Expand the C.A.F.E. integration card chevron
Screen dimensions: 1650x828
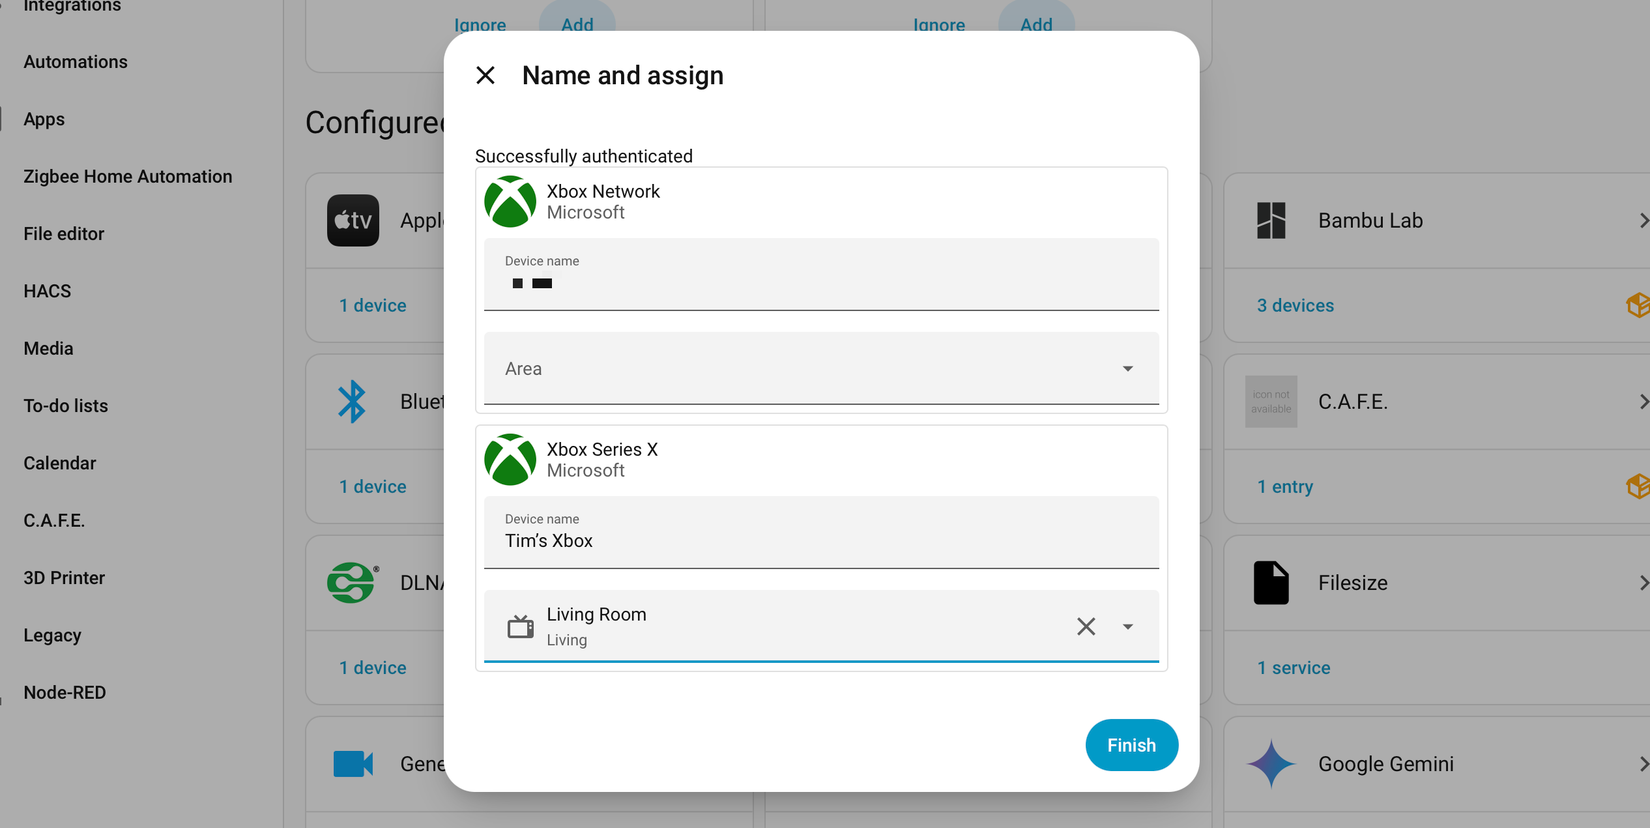[1642, 402]
